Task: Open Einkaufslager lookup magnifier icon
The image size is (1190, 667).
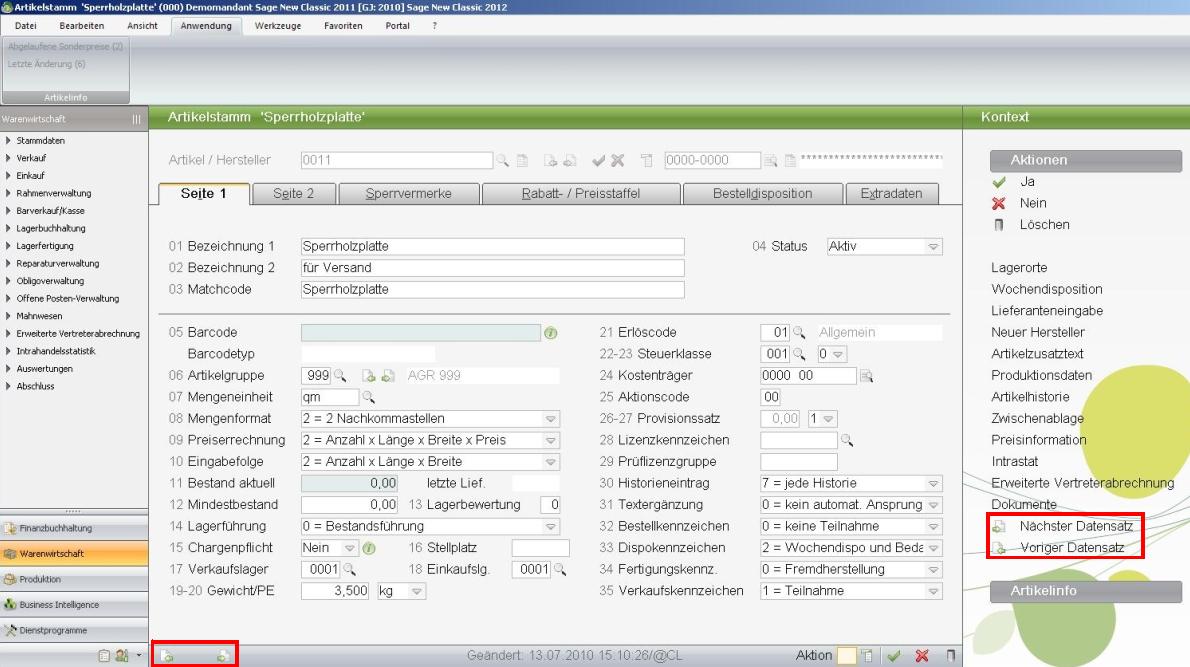Action: [560, 569]
